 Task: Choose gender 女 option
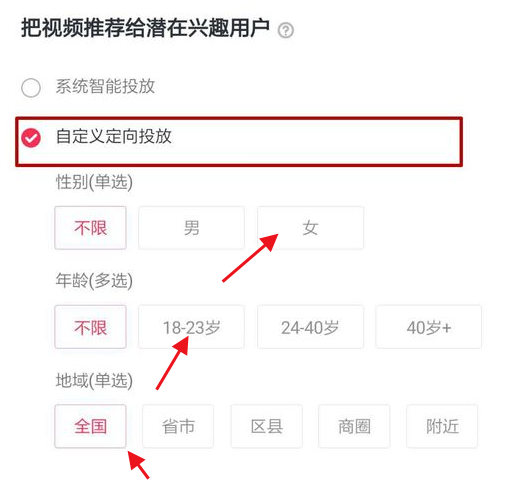pos(310,228)
